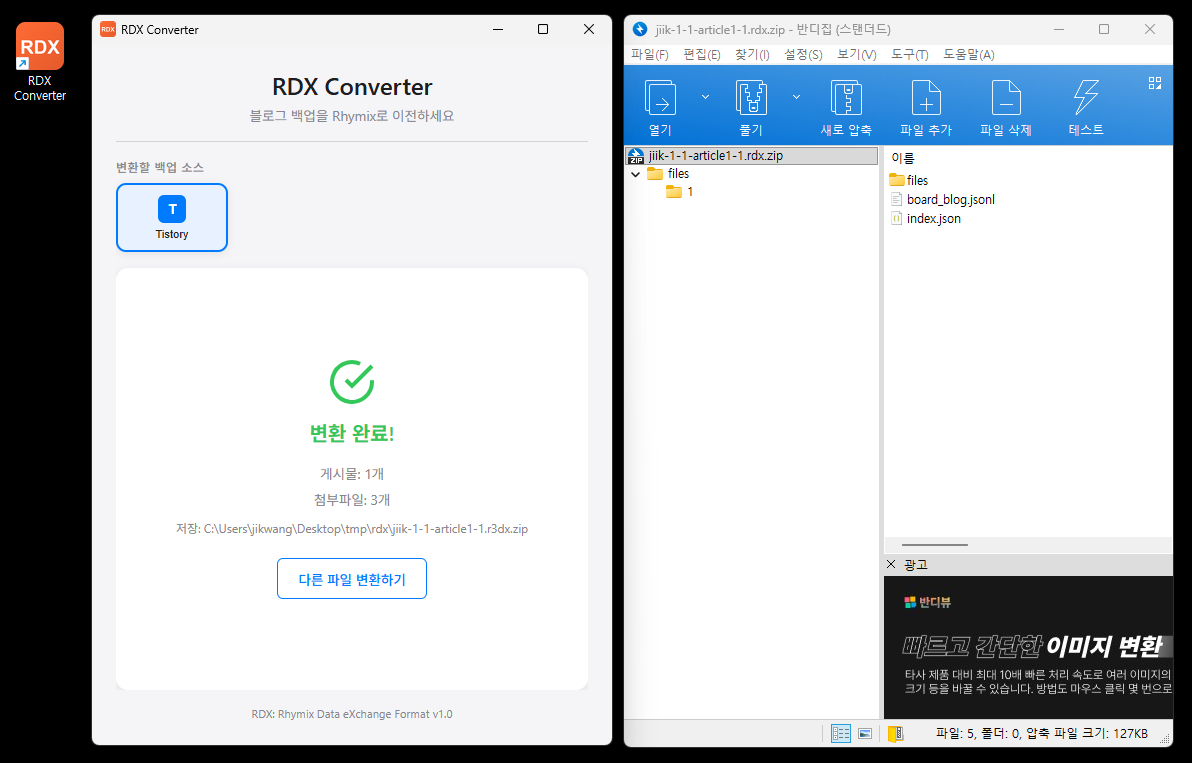The height and width of the screenshot is (763, 1192).
Task: Open the 보기(V) menu in Bandizip
Action: [x=857, y=55]
